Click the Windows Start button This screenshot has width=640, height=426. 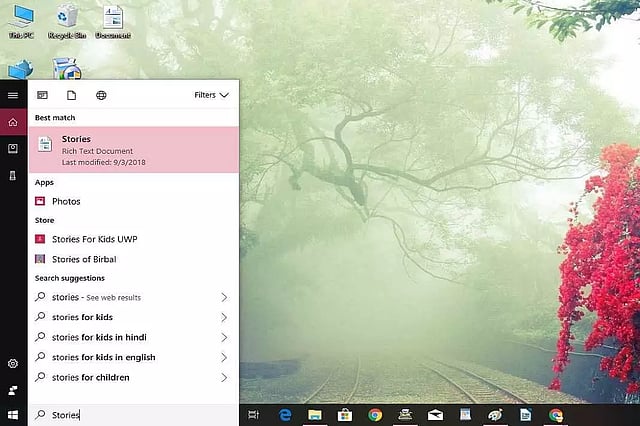[x=13, y=414]
